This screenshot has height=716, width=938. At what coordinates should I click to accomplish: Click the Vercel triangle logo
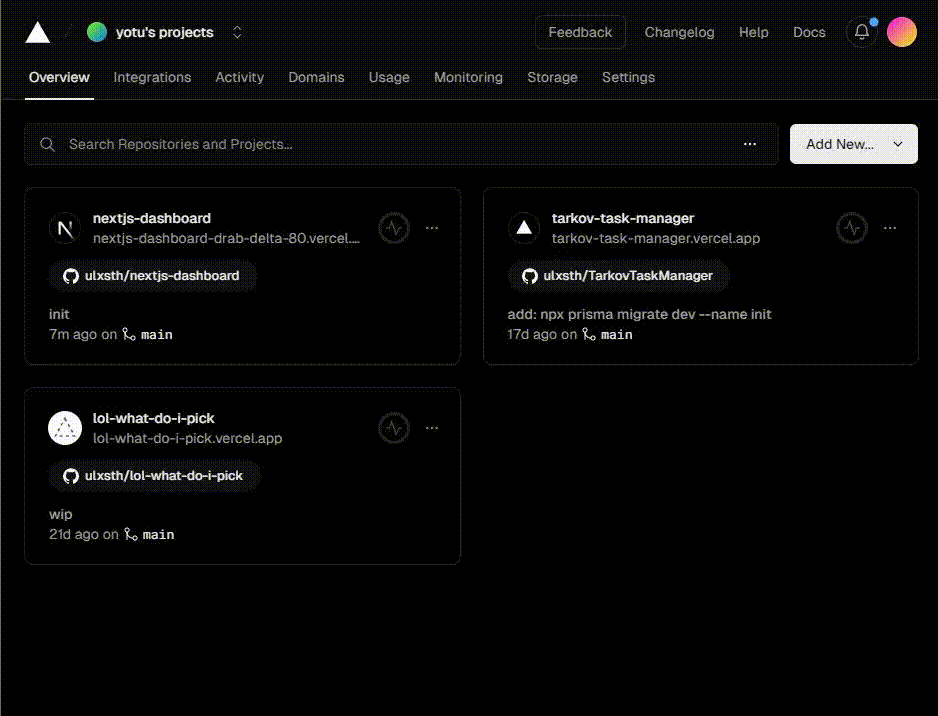[38, 32]
